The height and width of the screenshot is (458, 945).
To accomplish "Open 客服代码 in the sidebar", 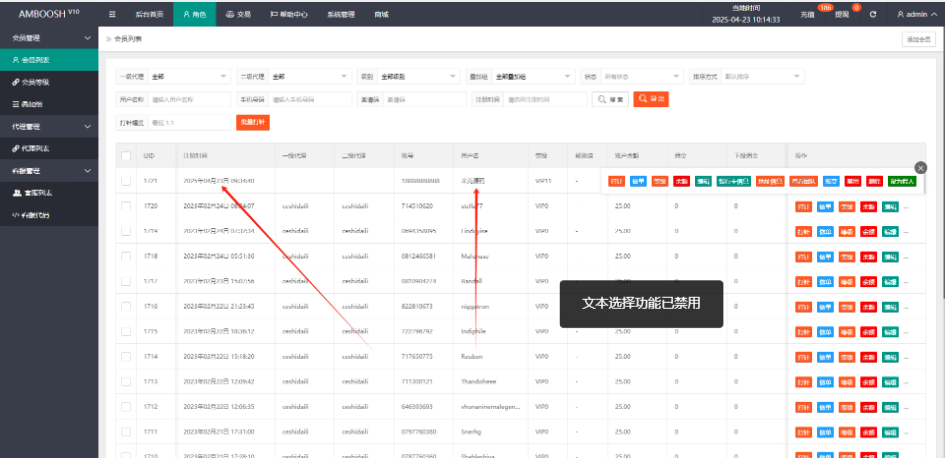I will (x=49, y=215).
